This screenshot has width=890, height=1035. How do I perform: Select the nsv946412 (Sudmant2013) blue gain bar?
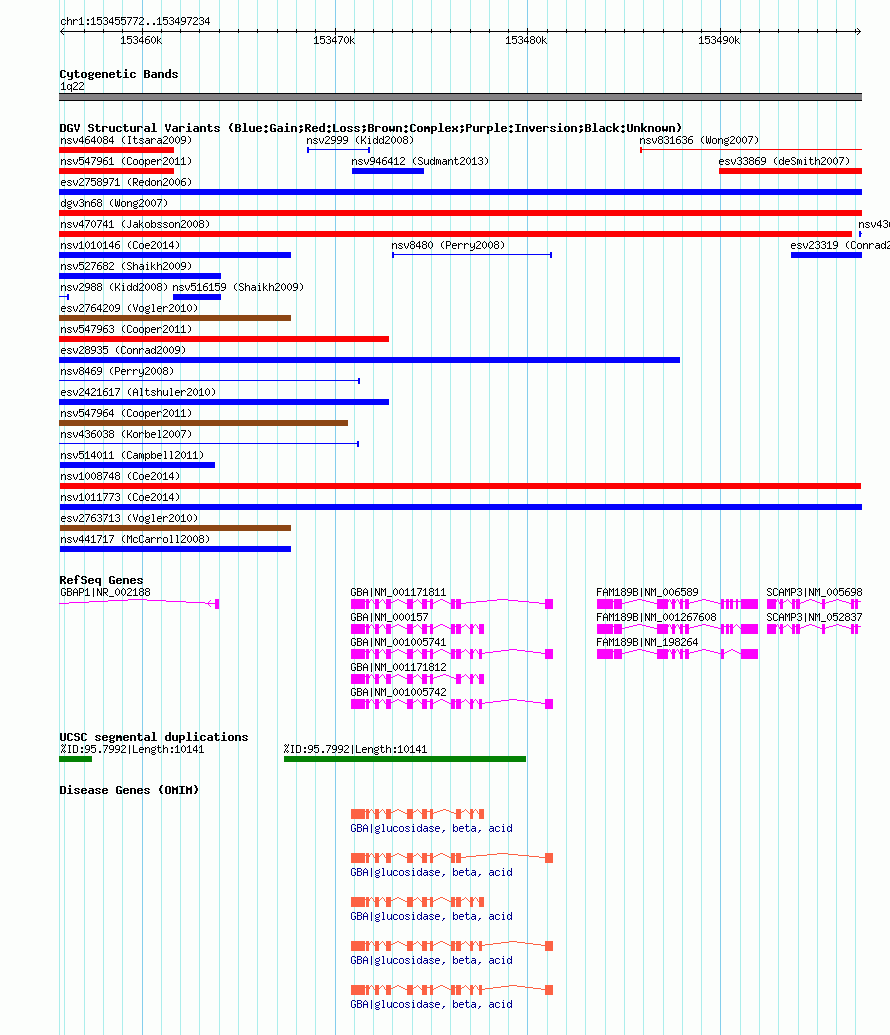pos(388,171)
